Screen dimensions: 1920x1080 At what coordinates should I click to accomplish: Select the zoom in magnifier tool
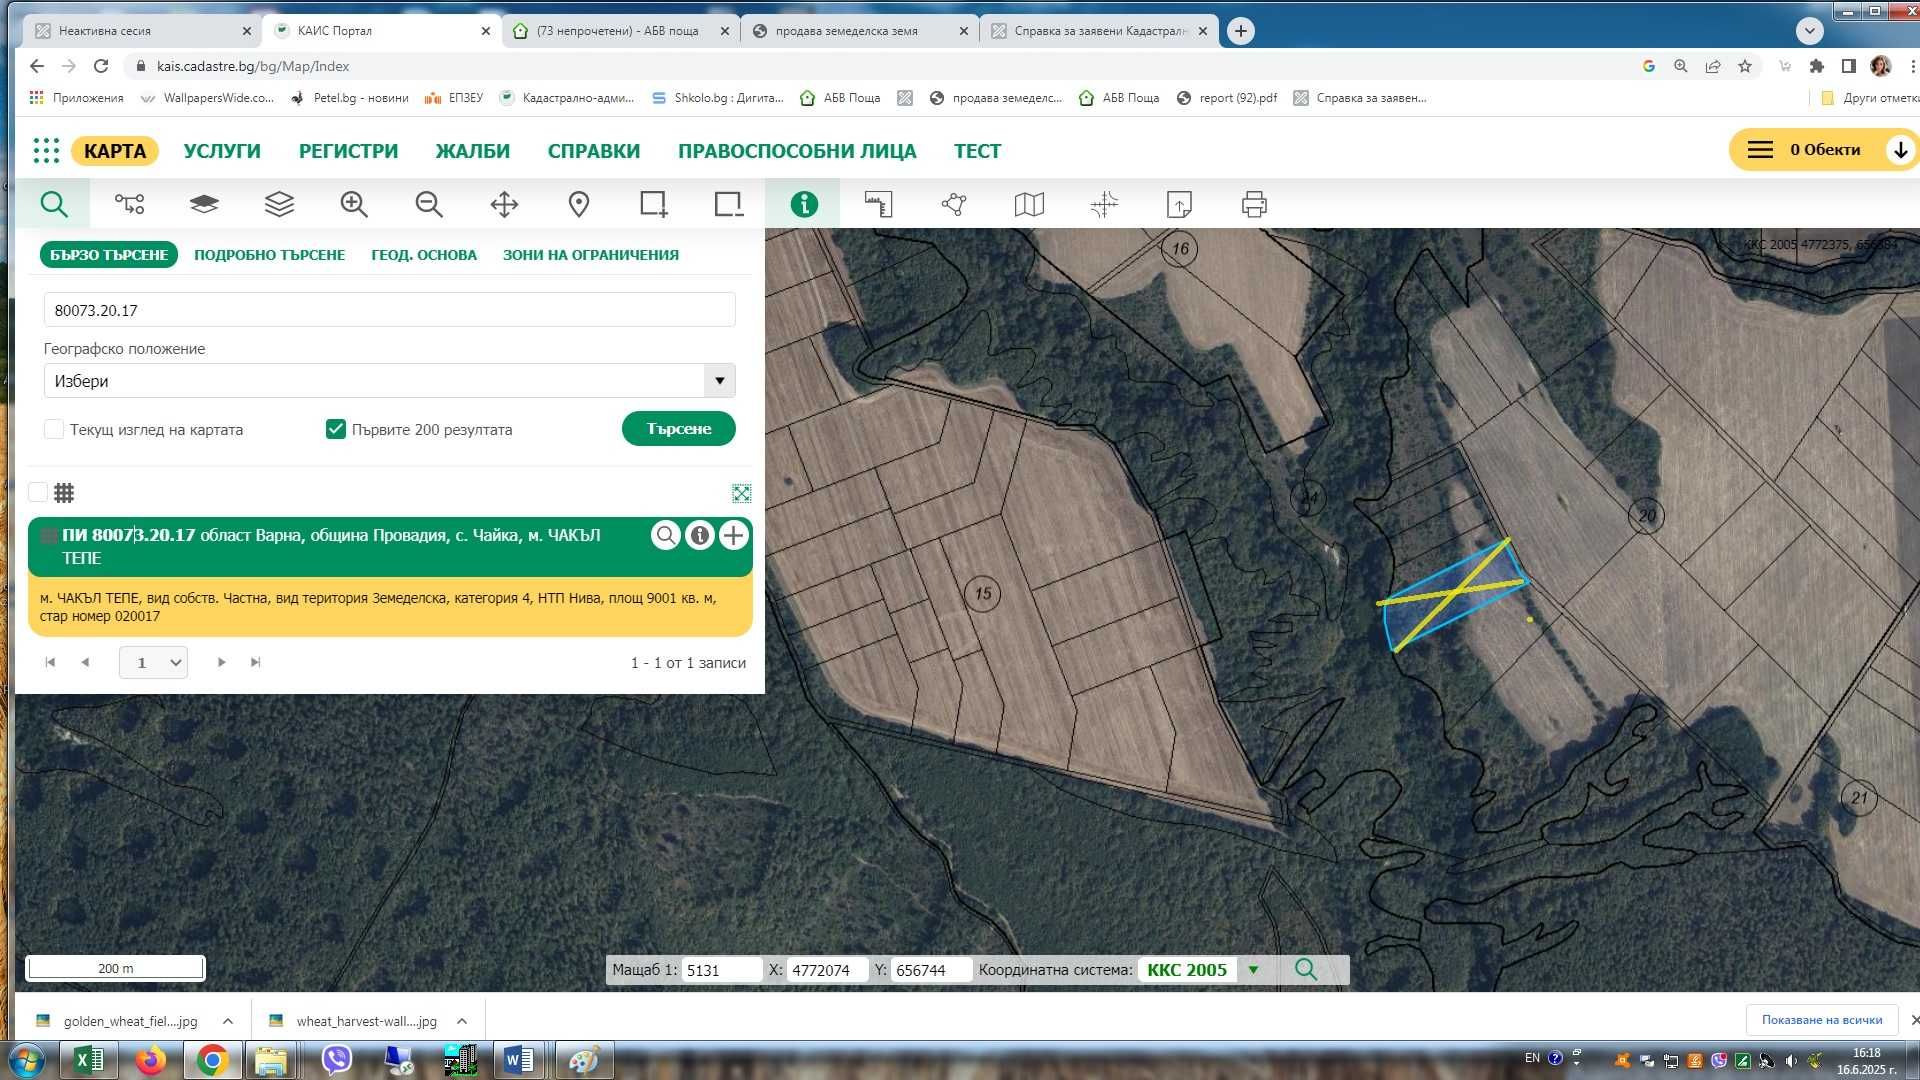(354, 205)
